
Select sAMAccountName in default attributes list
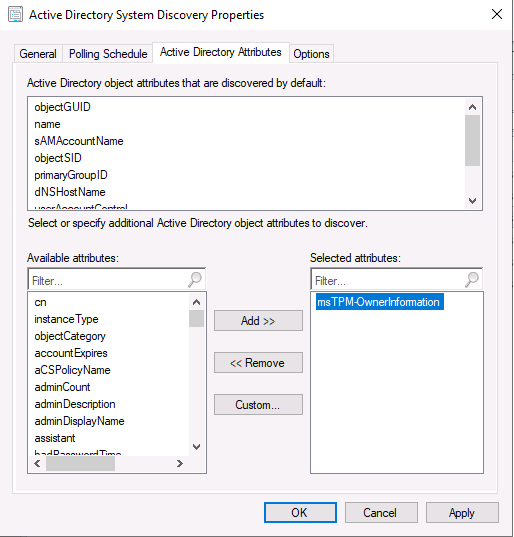click(x=79, y=141)
